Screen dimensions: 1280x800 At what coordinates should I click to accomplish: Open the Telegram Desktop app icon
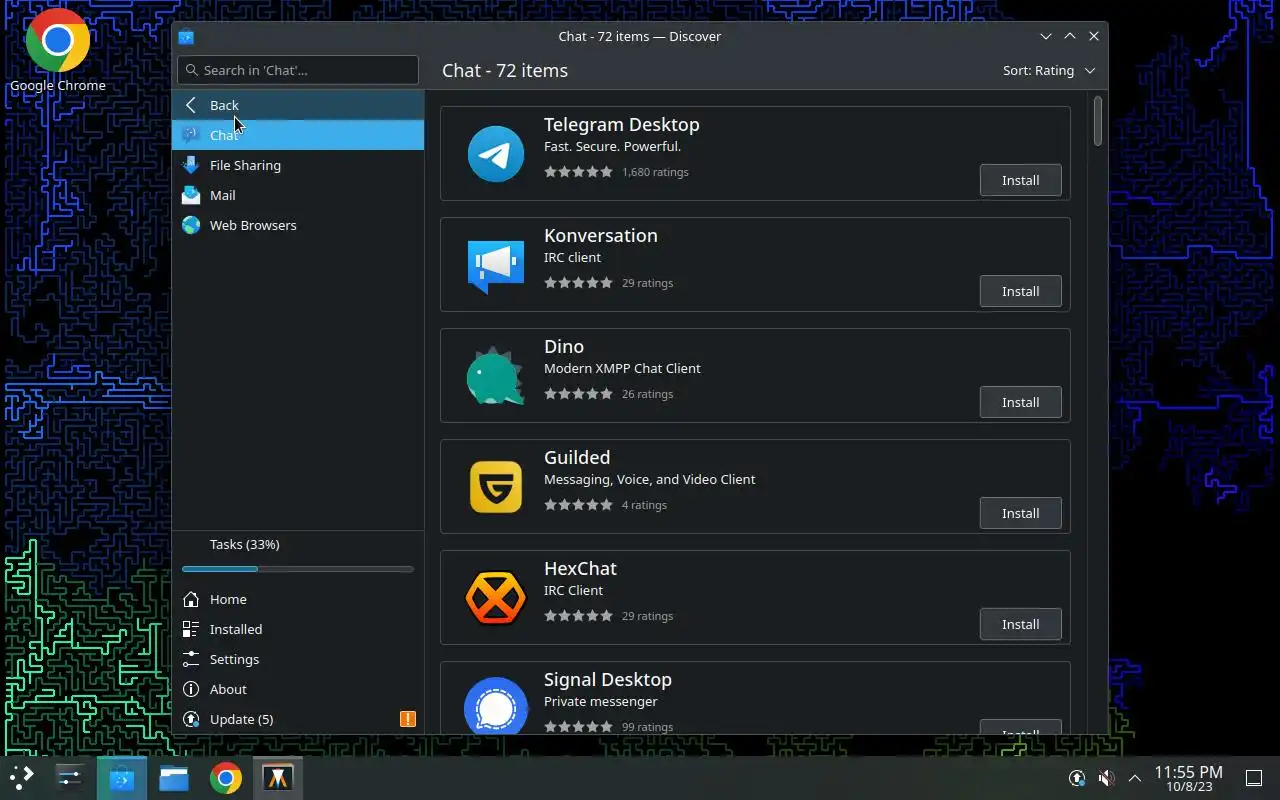tap(496, 154)
